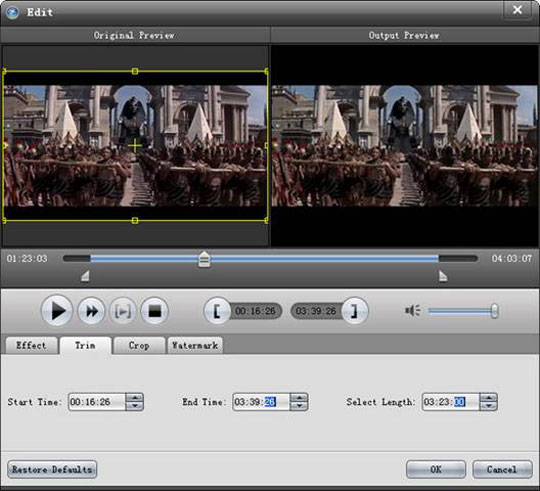Click the volume slider handle

click(x=495, y=311)
